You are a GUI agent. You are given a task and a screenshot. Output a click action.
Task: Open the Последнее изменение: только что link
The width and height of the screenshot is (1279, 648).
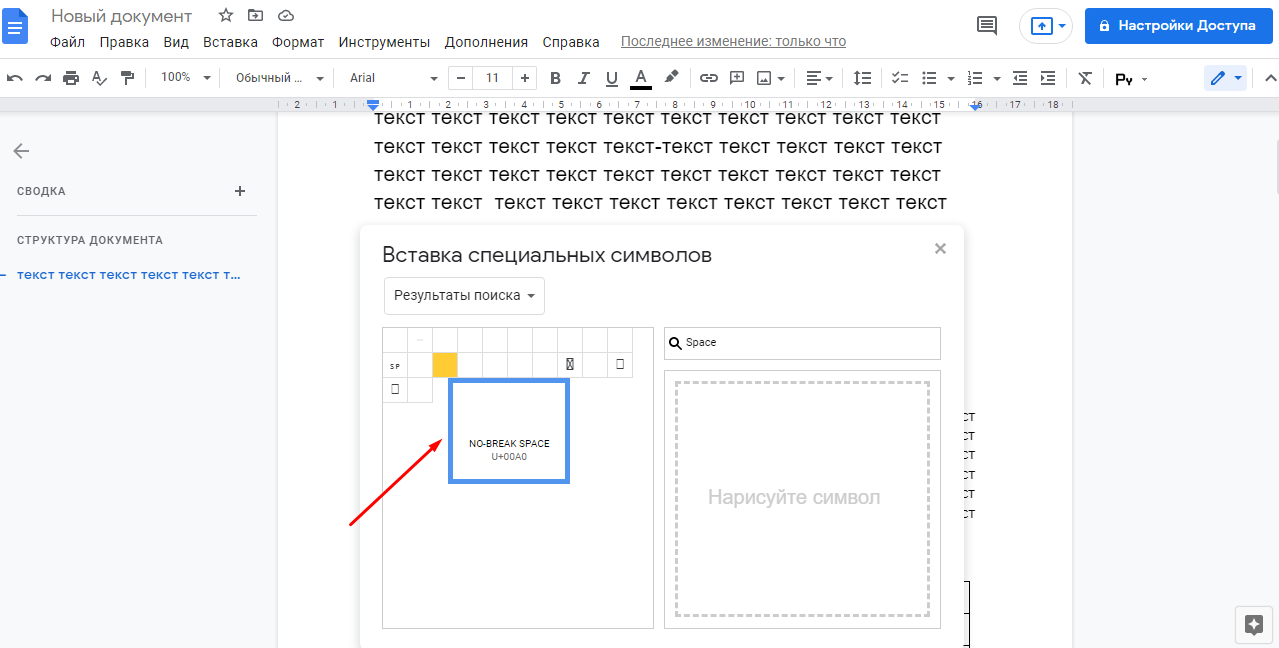tap(733, 42)
